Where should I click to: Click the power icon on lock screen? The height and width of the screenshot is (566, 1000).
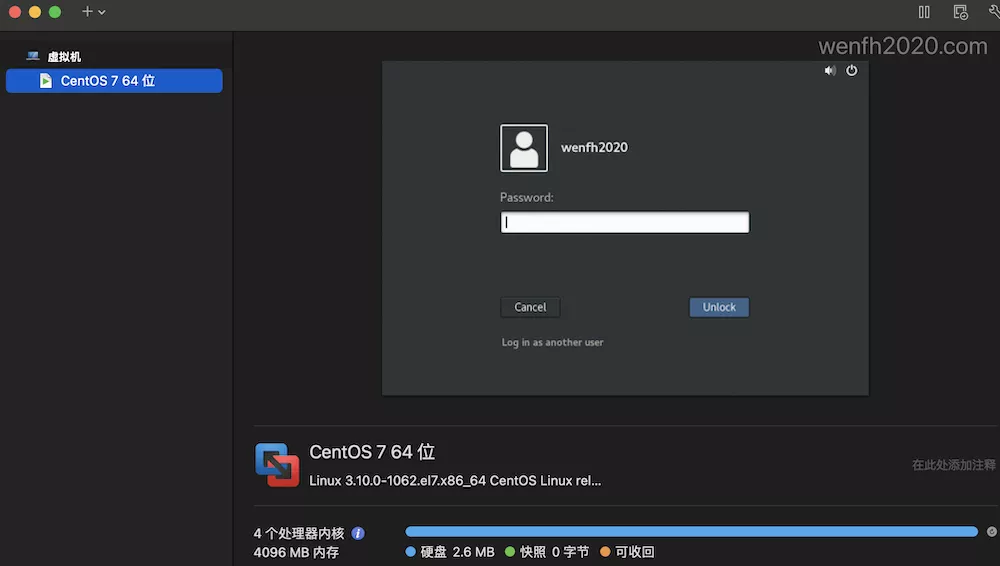[x=852, y=71]
